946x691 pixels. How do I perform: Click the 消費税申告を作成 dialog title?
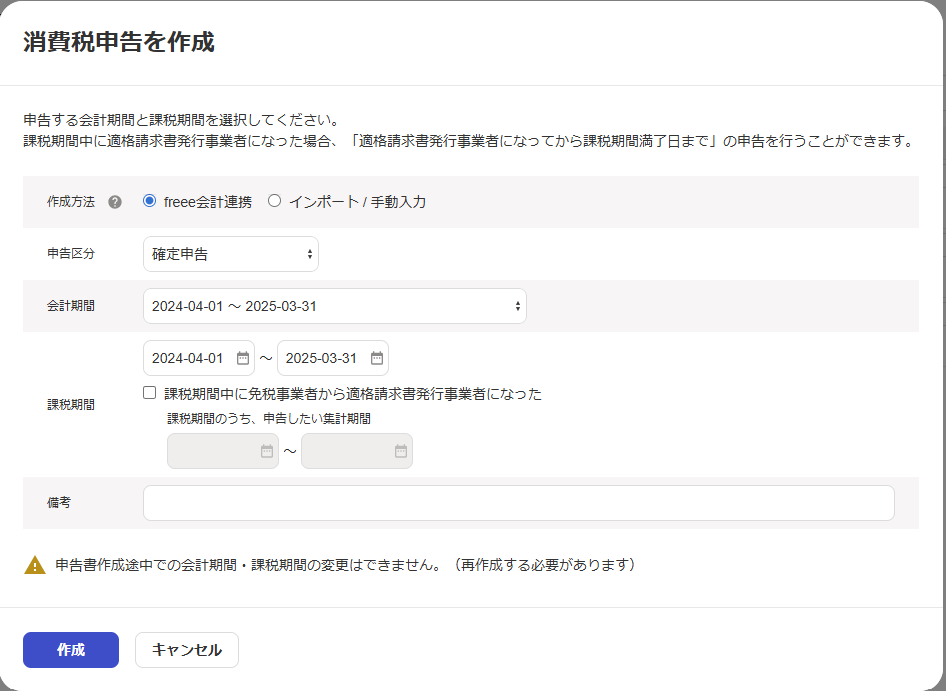click(x=119, y=42)
